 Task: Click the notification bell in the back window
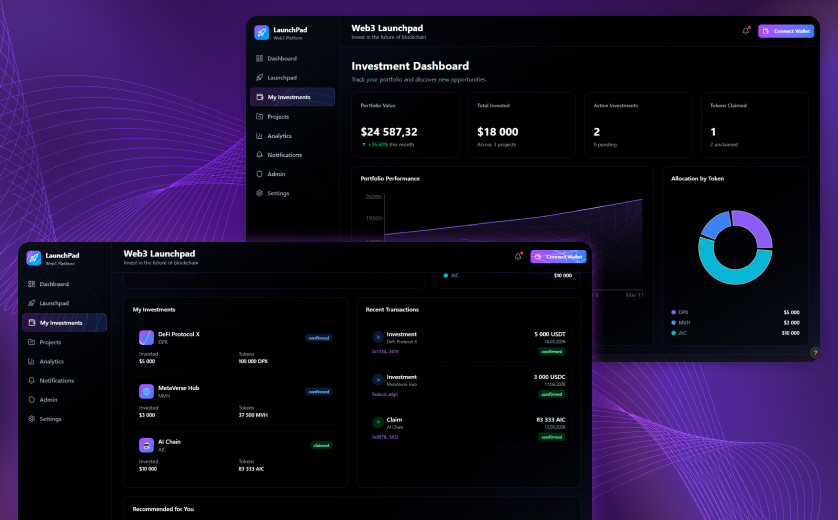[x=745, y=31]
